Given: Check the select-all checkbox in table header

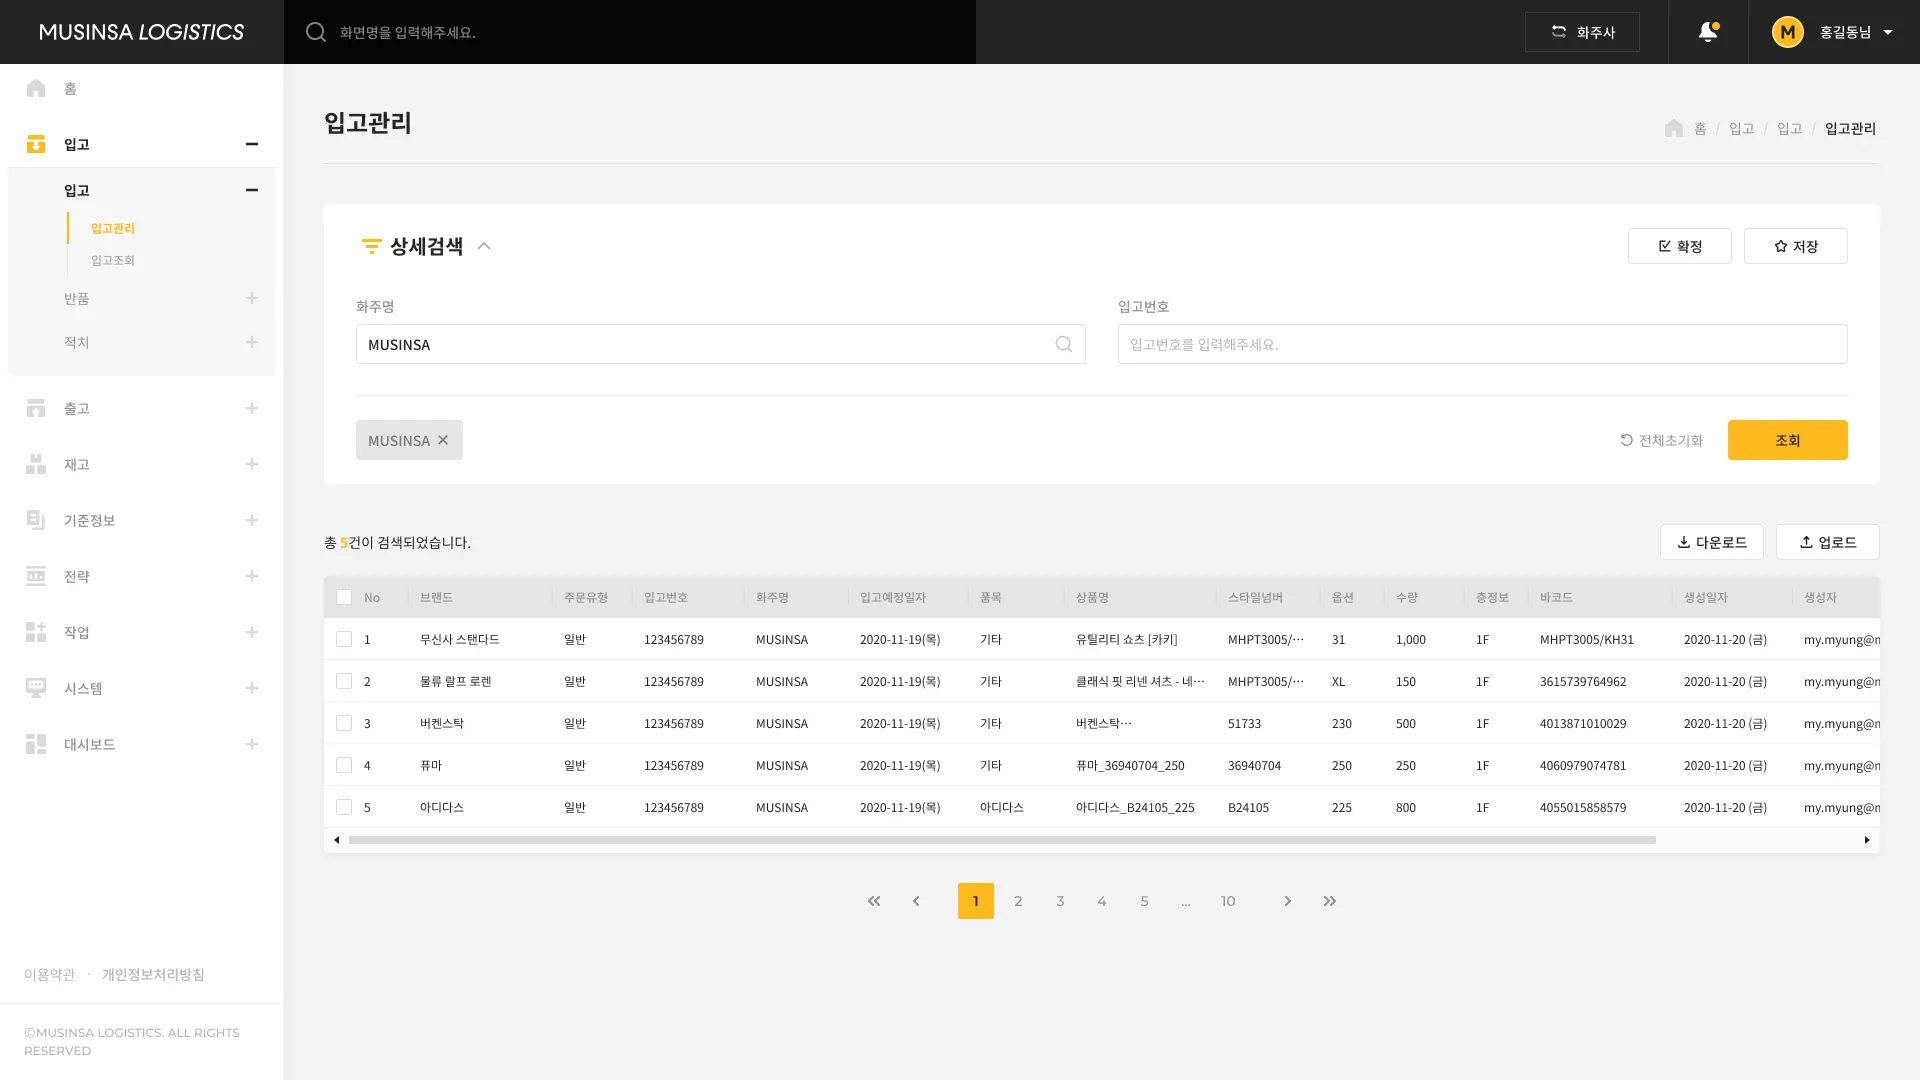Looking at the screenshot, I should 344,597.
